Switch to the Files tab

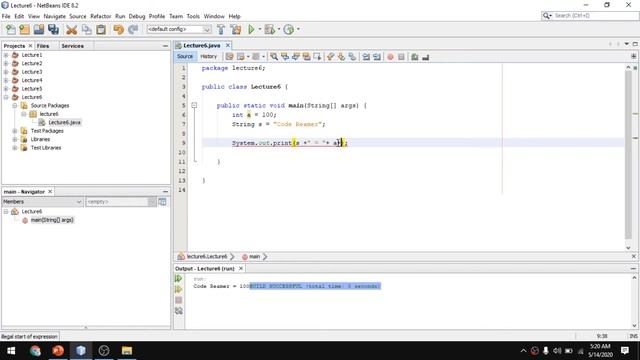pyautogui.click(x=43, y=46)
